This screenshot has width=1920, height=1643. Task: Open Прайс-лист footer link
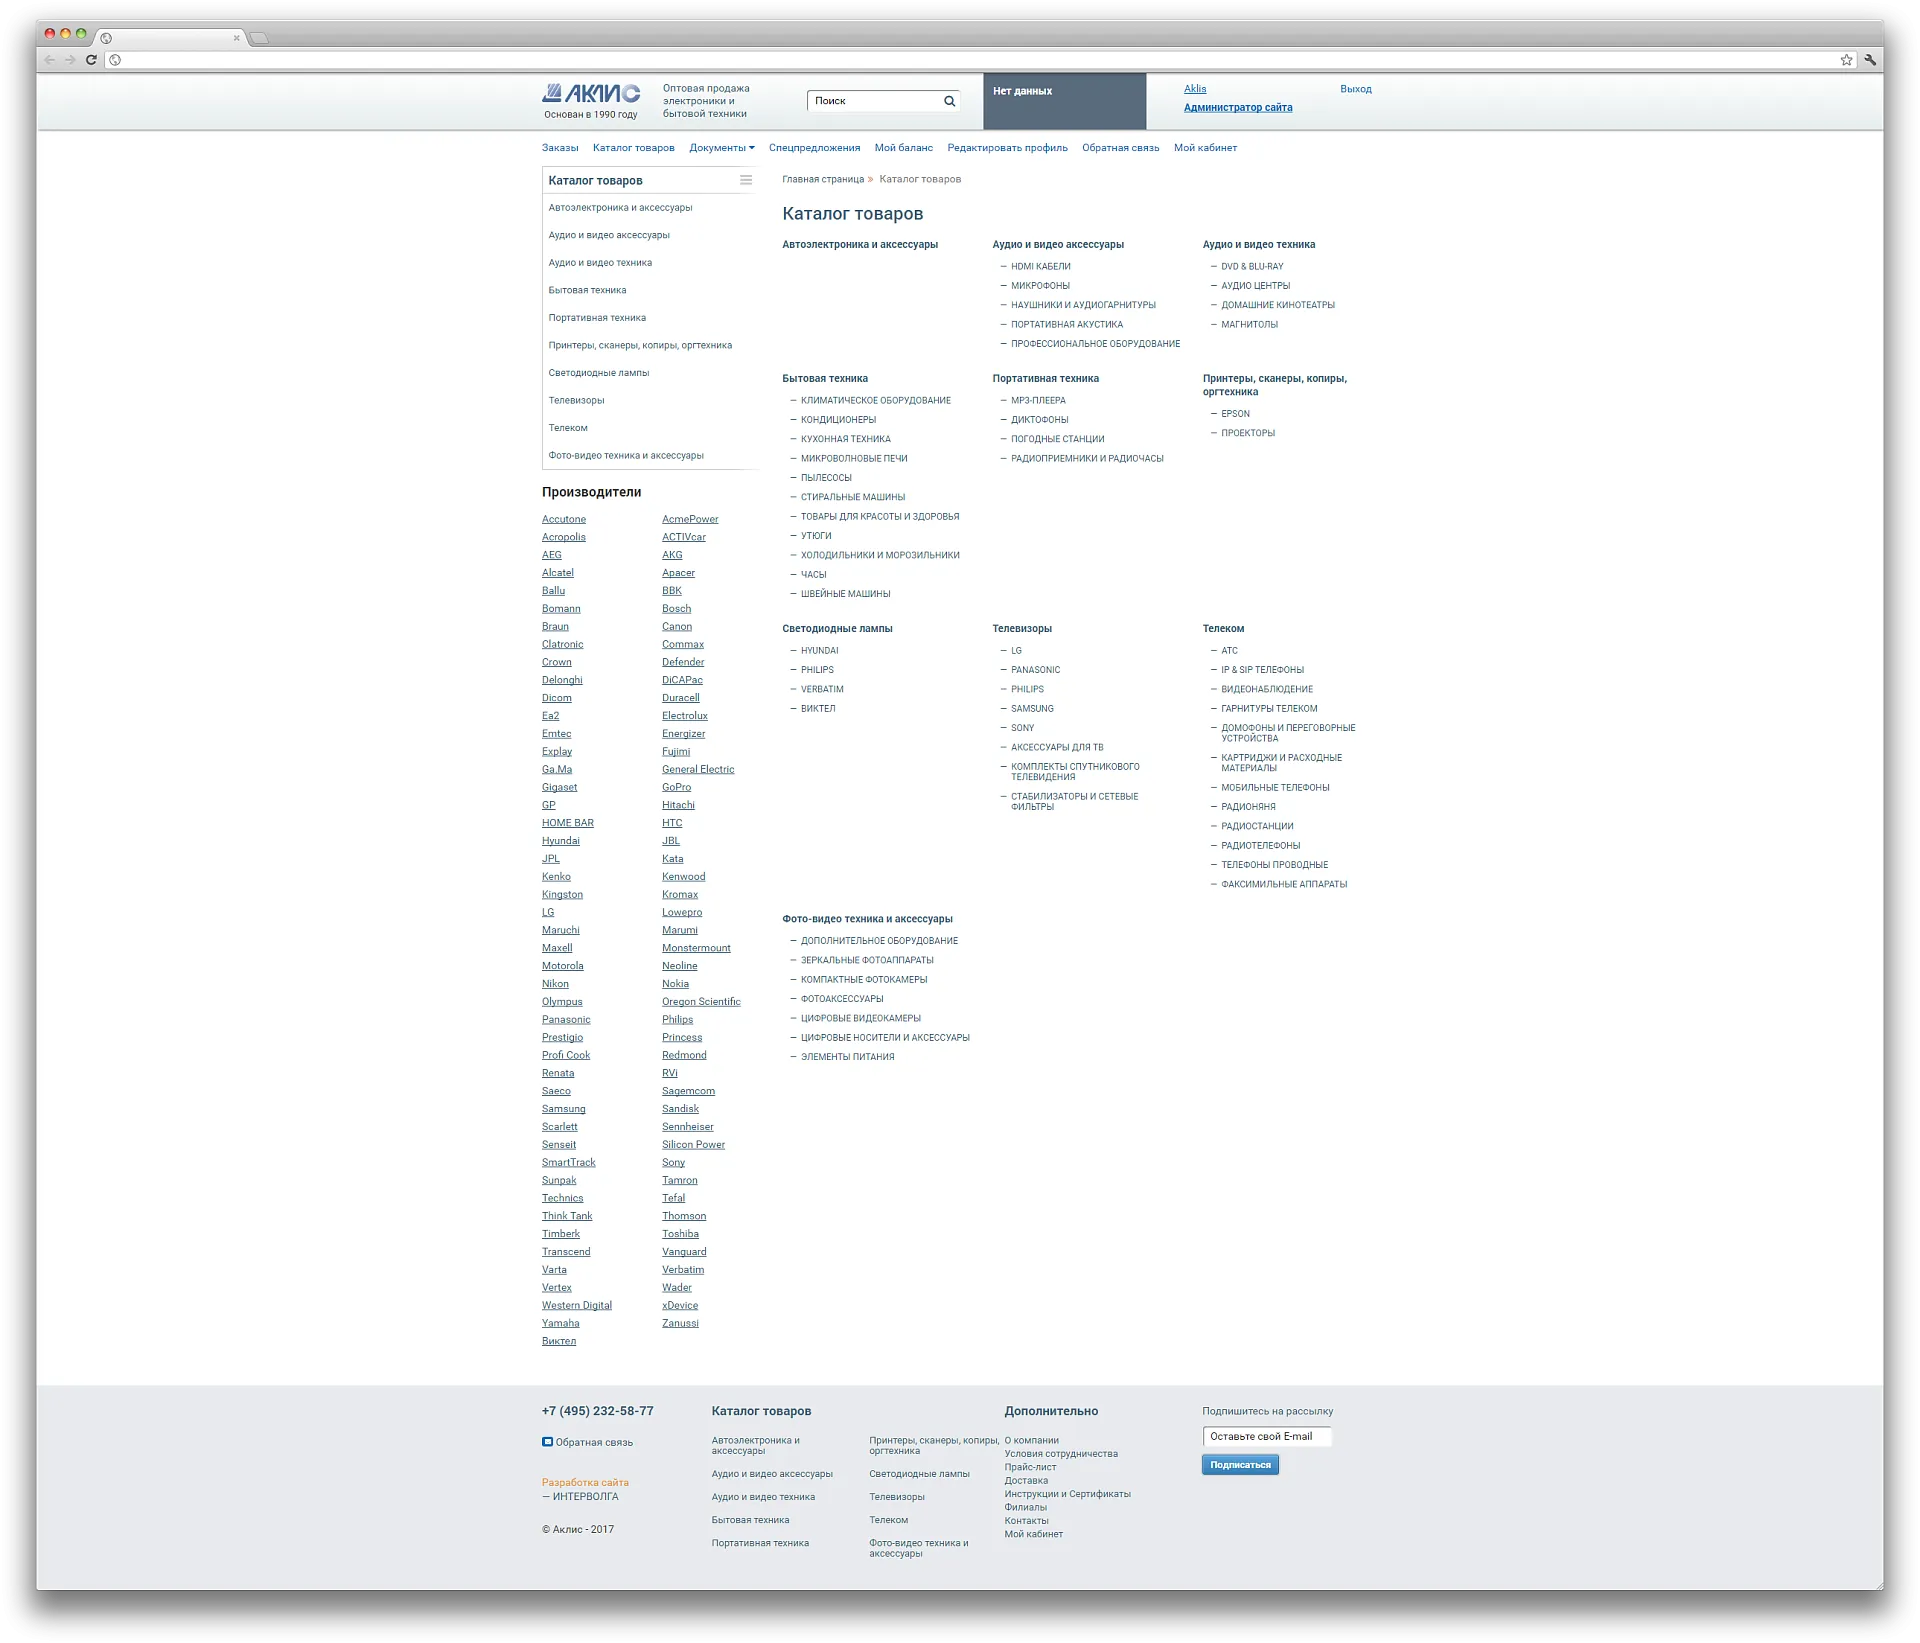(x=1030, y=1468)
